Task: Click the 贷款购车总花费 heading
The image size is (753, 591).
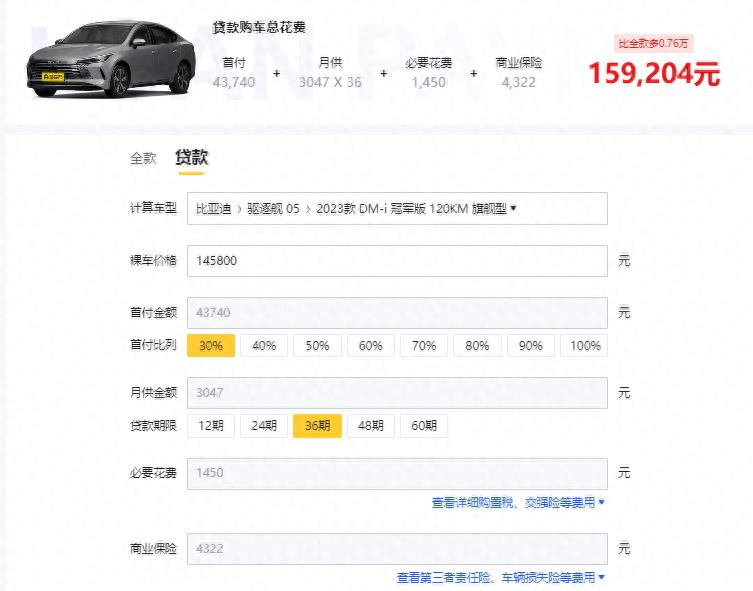Action: (x=259, y=28)
